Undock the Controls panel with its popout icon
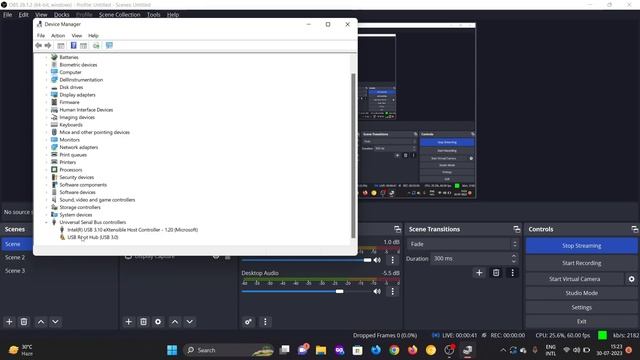 (634, 229)
